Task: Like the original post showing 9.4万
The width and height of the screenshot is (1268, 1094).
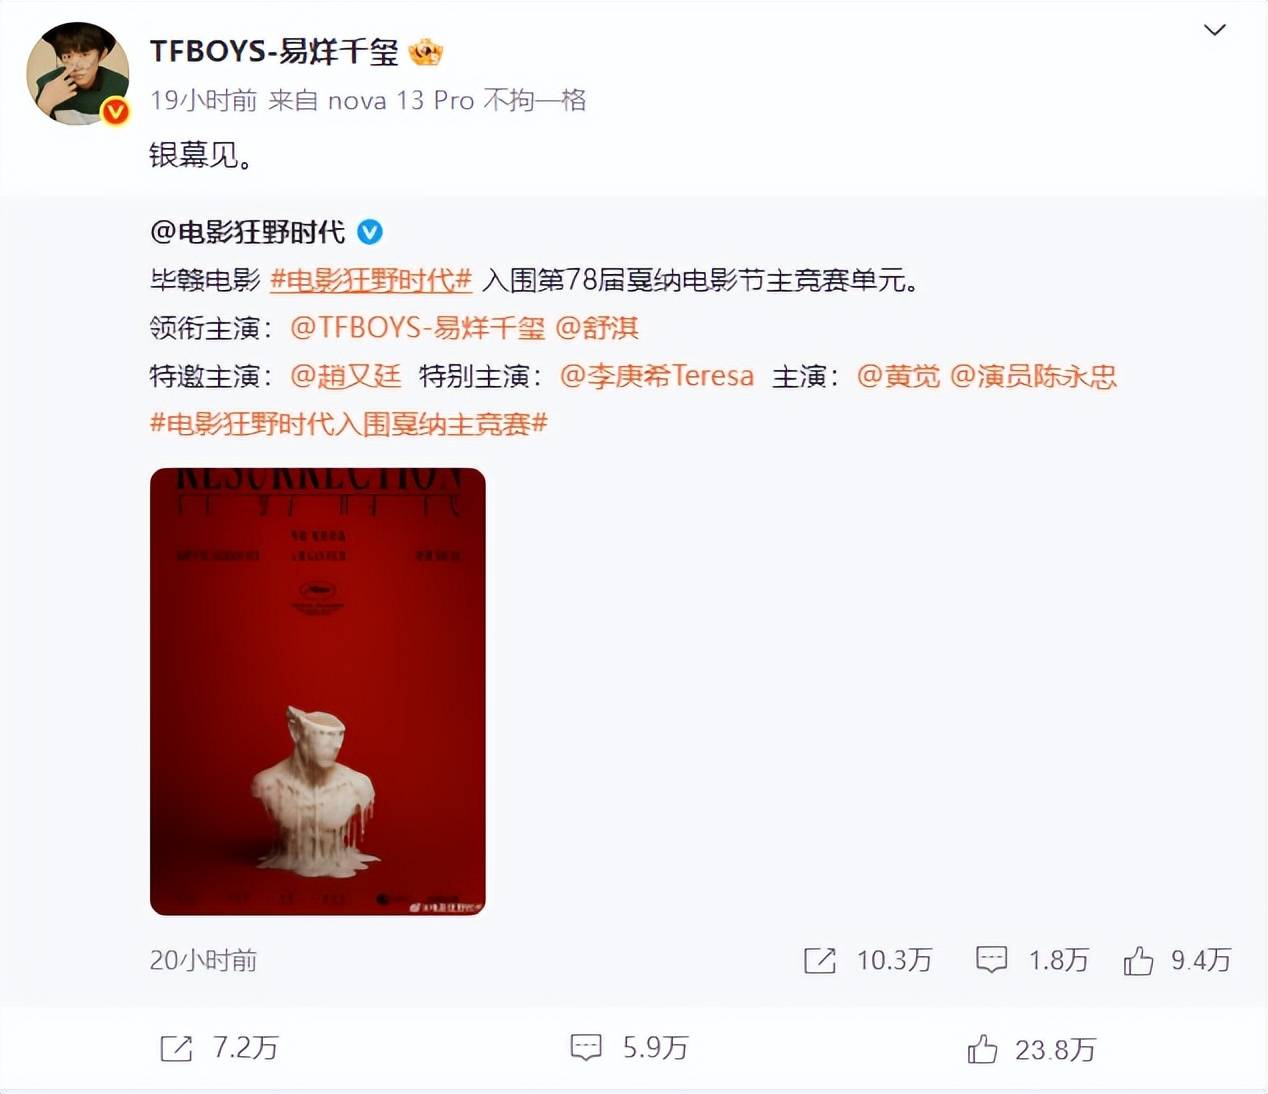Action: coord(1138,960)
